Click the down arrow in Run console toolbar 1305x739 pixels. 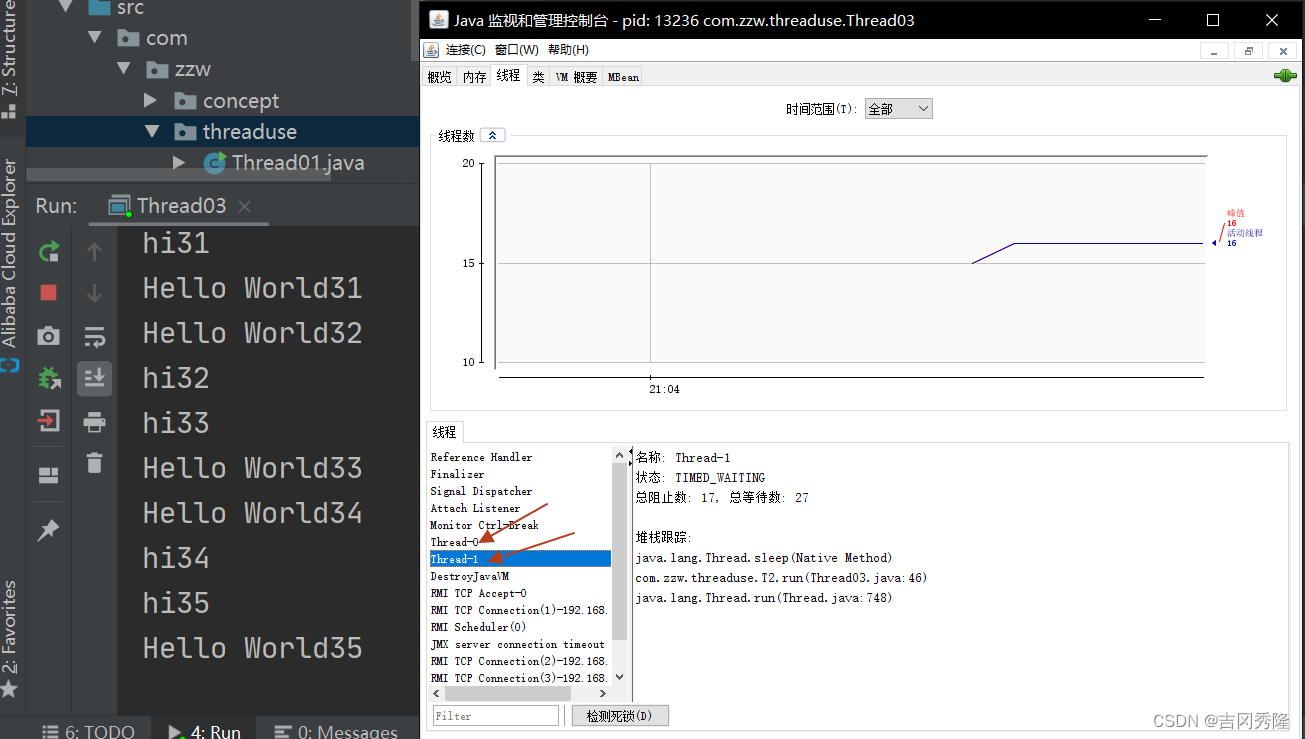94,293
